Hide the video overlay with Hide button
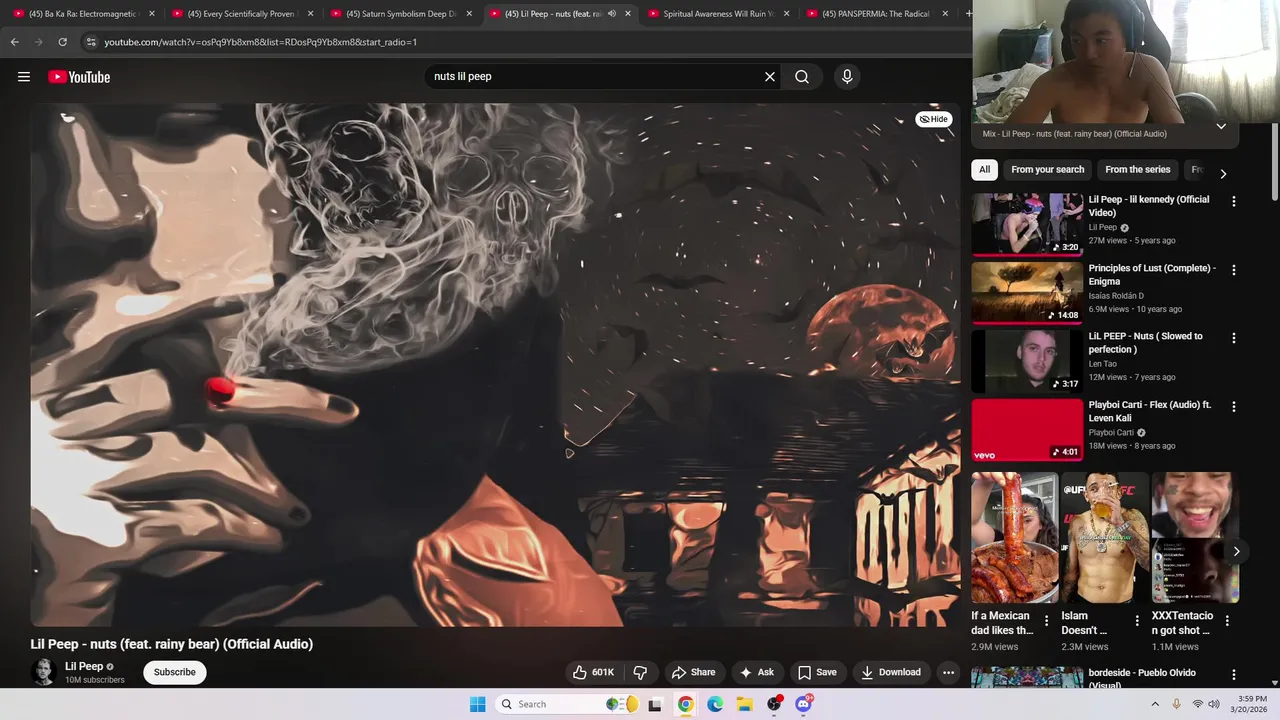1280x720 pixels. [x=934, y=119]
